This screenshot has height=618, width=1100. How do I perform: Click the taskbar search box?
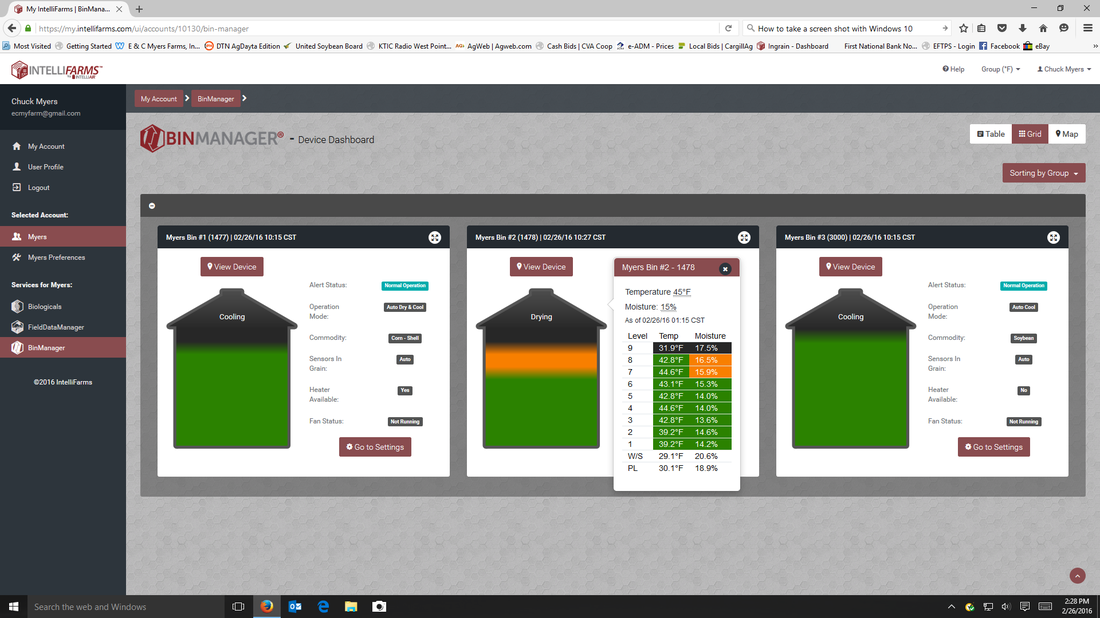coord(126,607)
